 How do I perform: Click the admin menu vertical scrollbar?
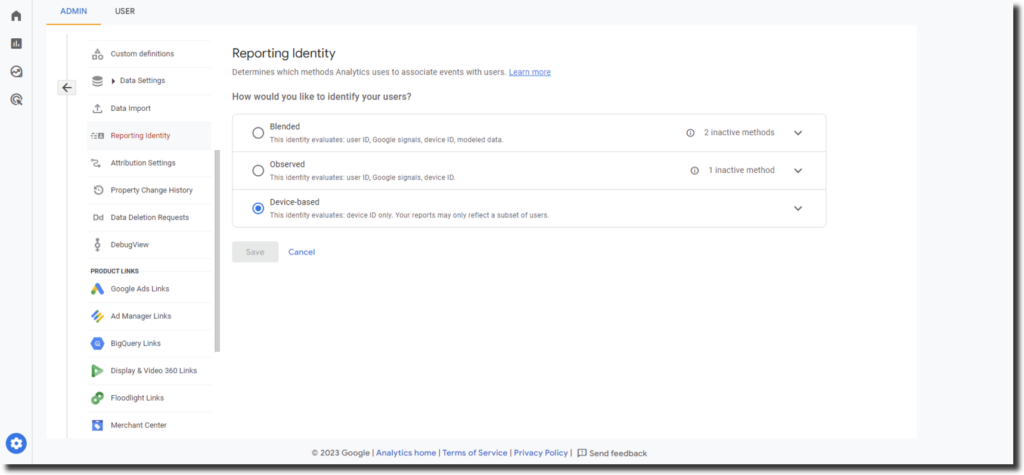coord(217,250)
